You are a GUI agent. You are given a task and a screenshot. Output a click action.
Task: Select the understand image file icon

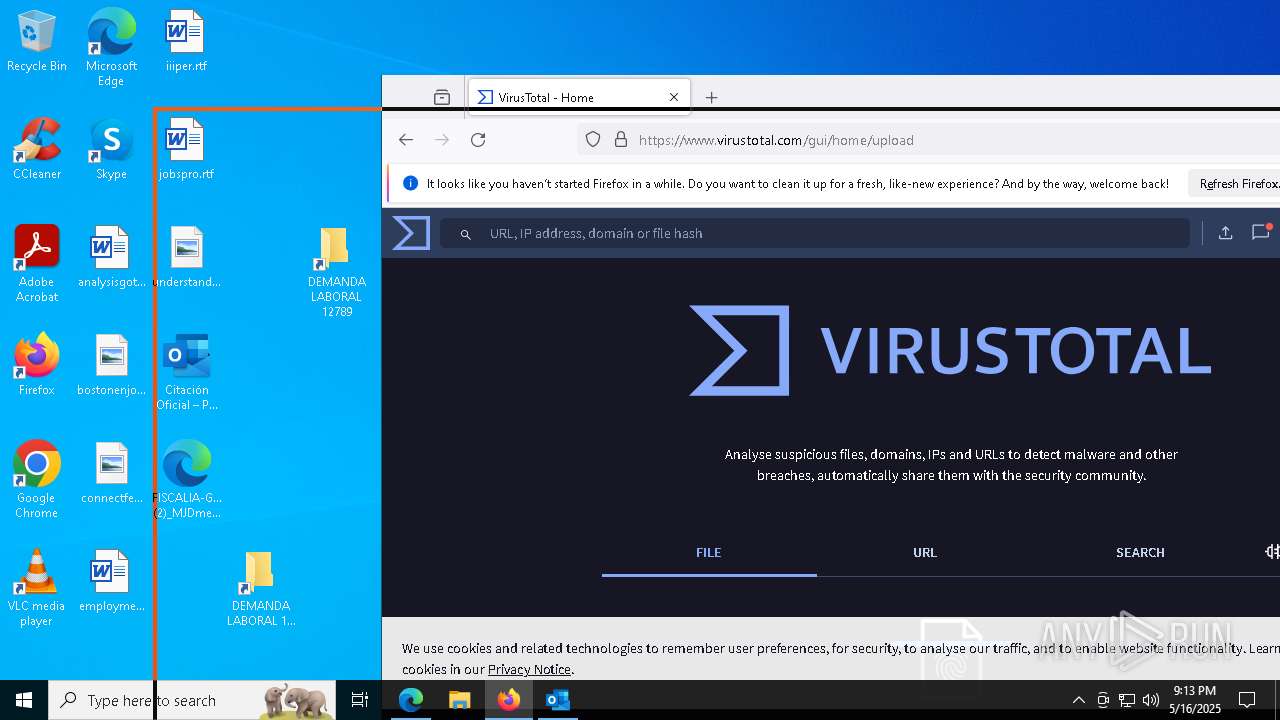[187, 258]
